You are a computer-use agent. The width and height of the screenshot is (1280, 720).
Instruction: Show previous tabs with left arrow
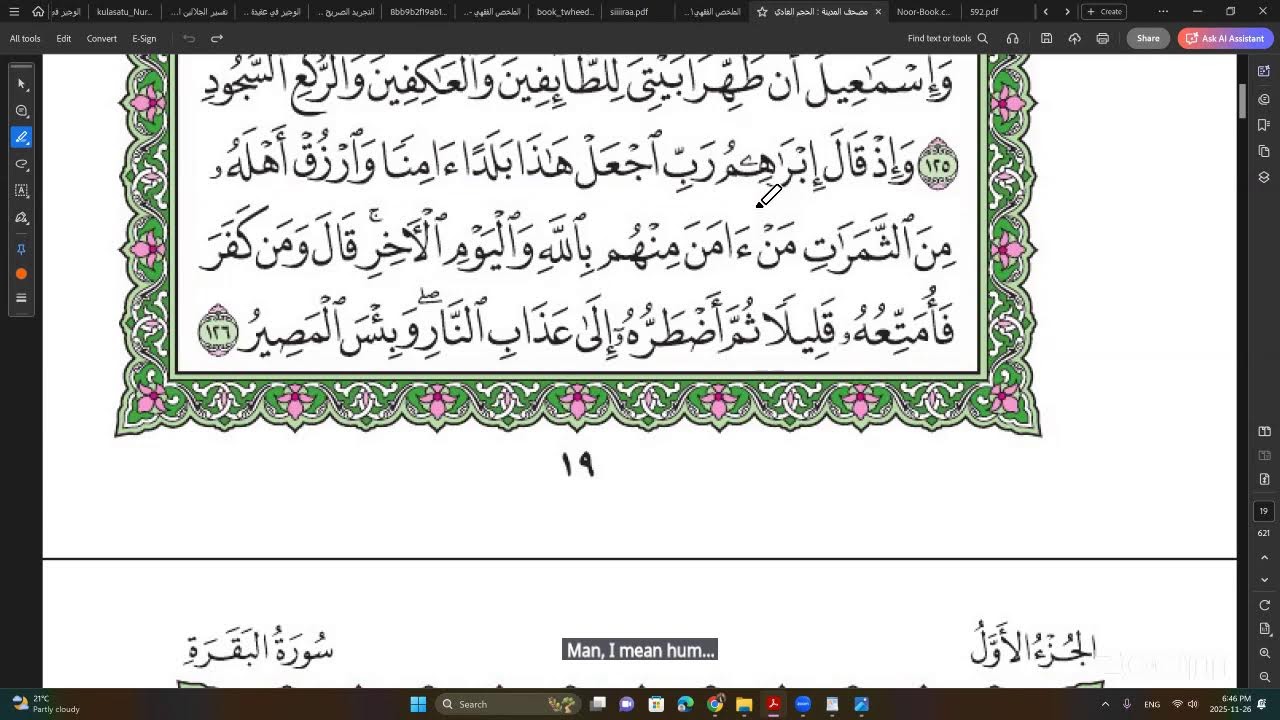1046,12
